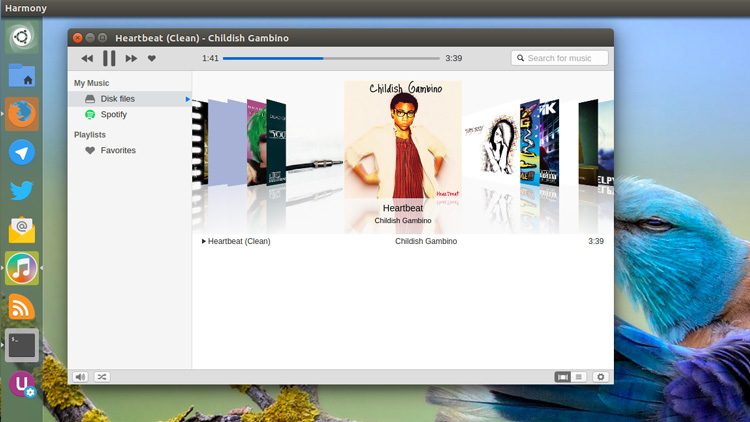
Task: Focus the Search for music field
Action: (560, 58)
